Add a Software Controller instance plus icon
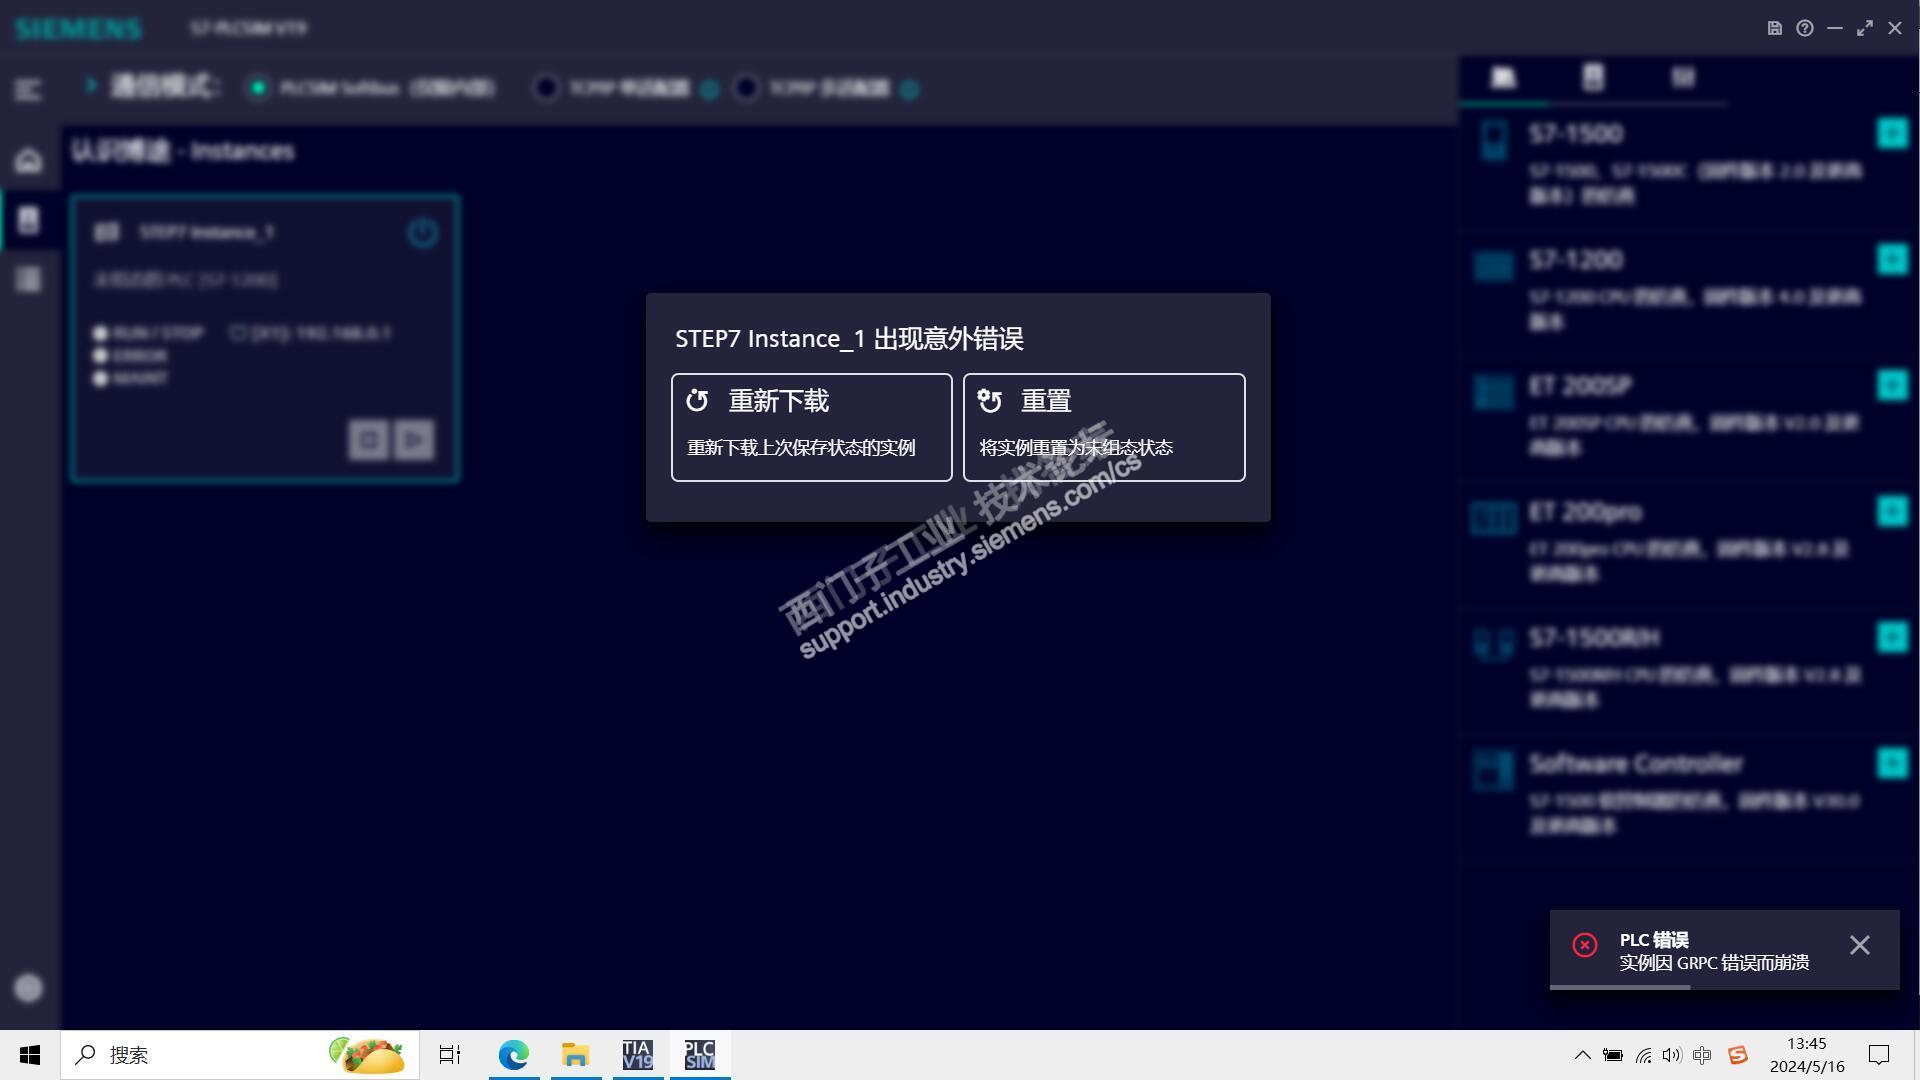 click(1891, 763)
